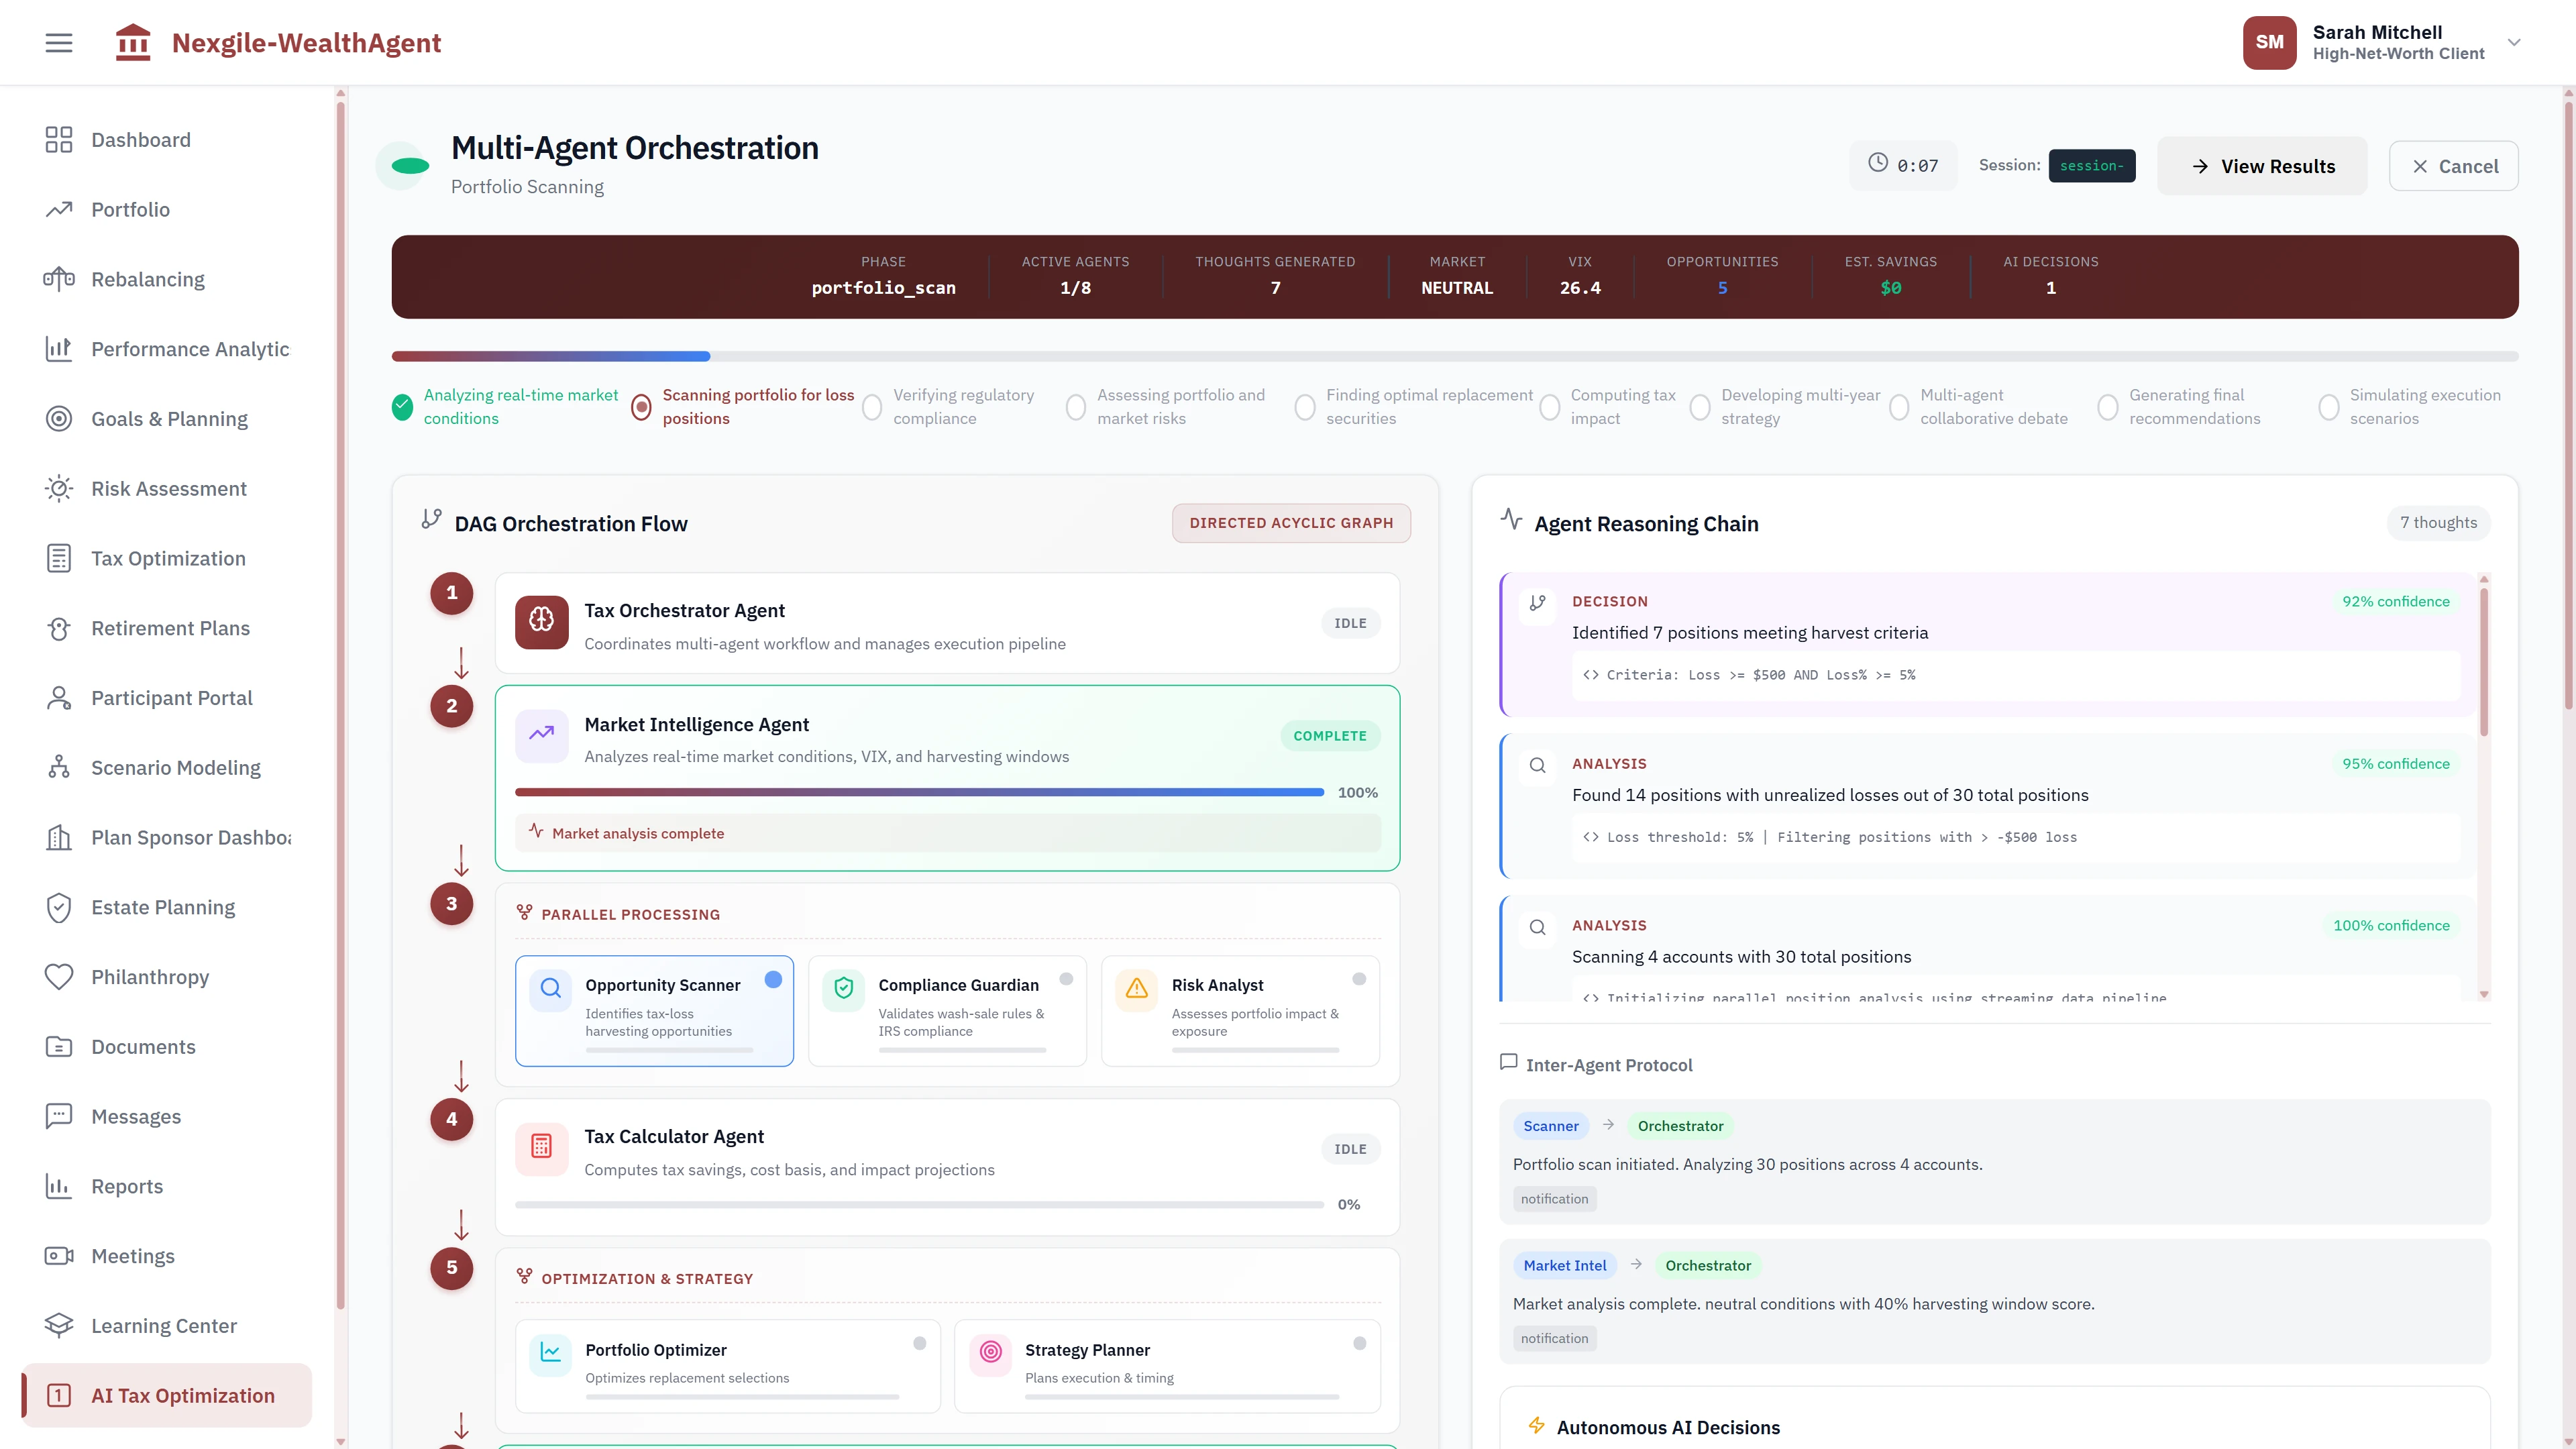Open View Results

[2262, 165]
